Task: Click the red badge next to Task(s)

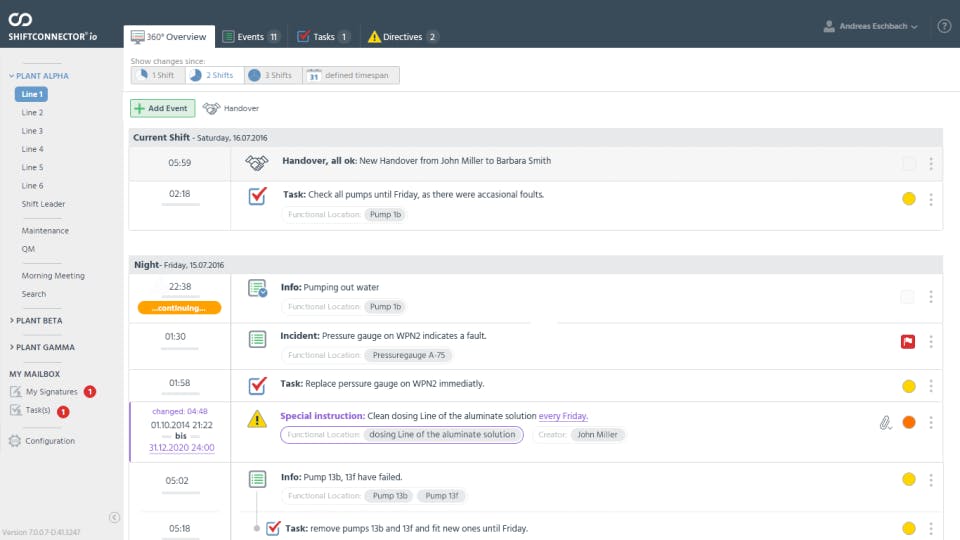Action: [63, 411]
